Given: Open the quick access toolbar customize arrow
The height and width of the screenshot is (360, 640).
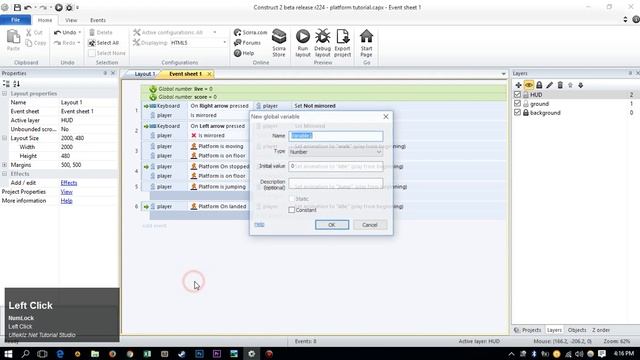Looking at the screenshot, I should (78, 7).
